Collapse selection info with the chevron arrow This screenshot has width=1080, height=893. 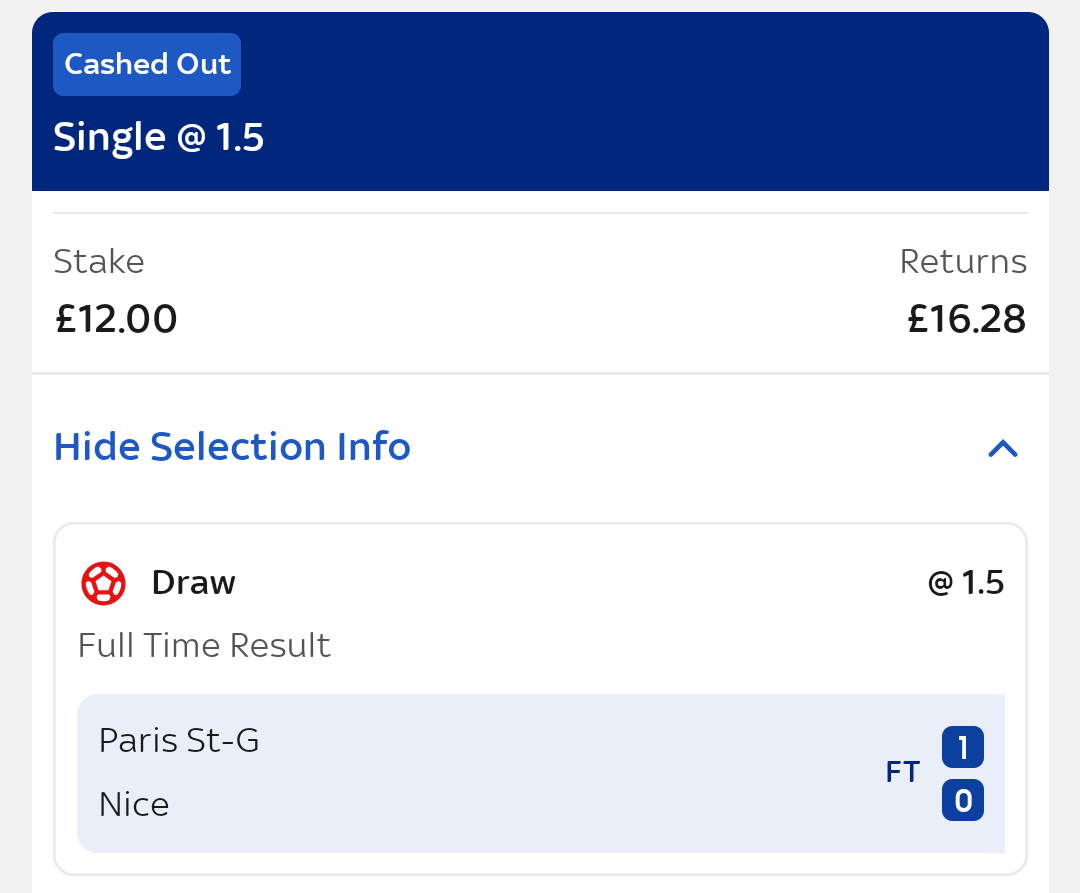[1002, 448]
